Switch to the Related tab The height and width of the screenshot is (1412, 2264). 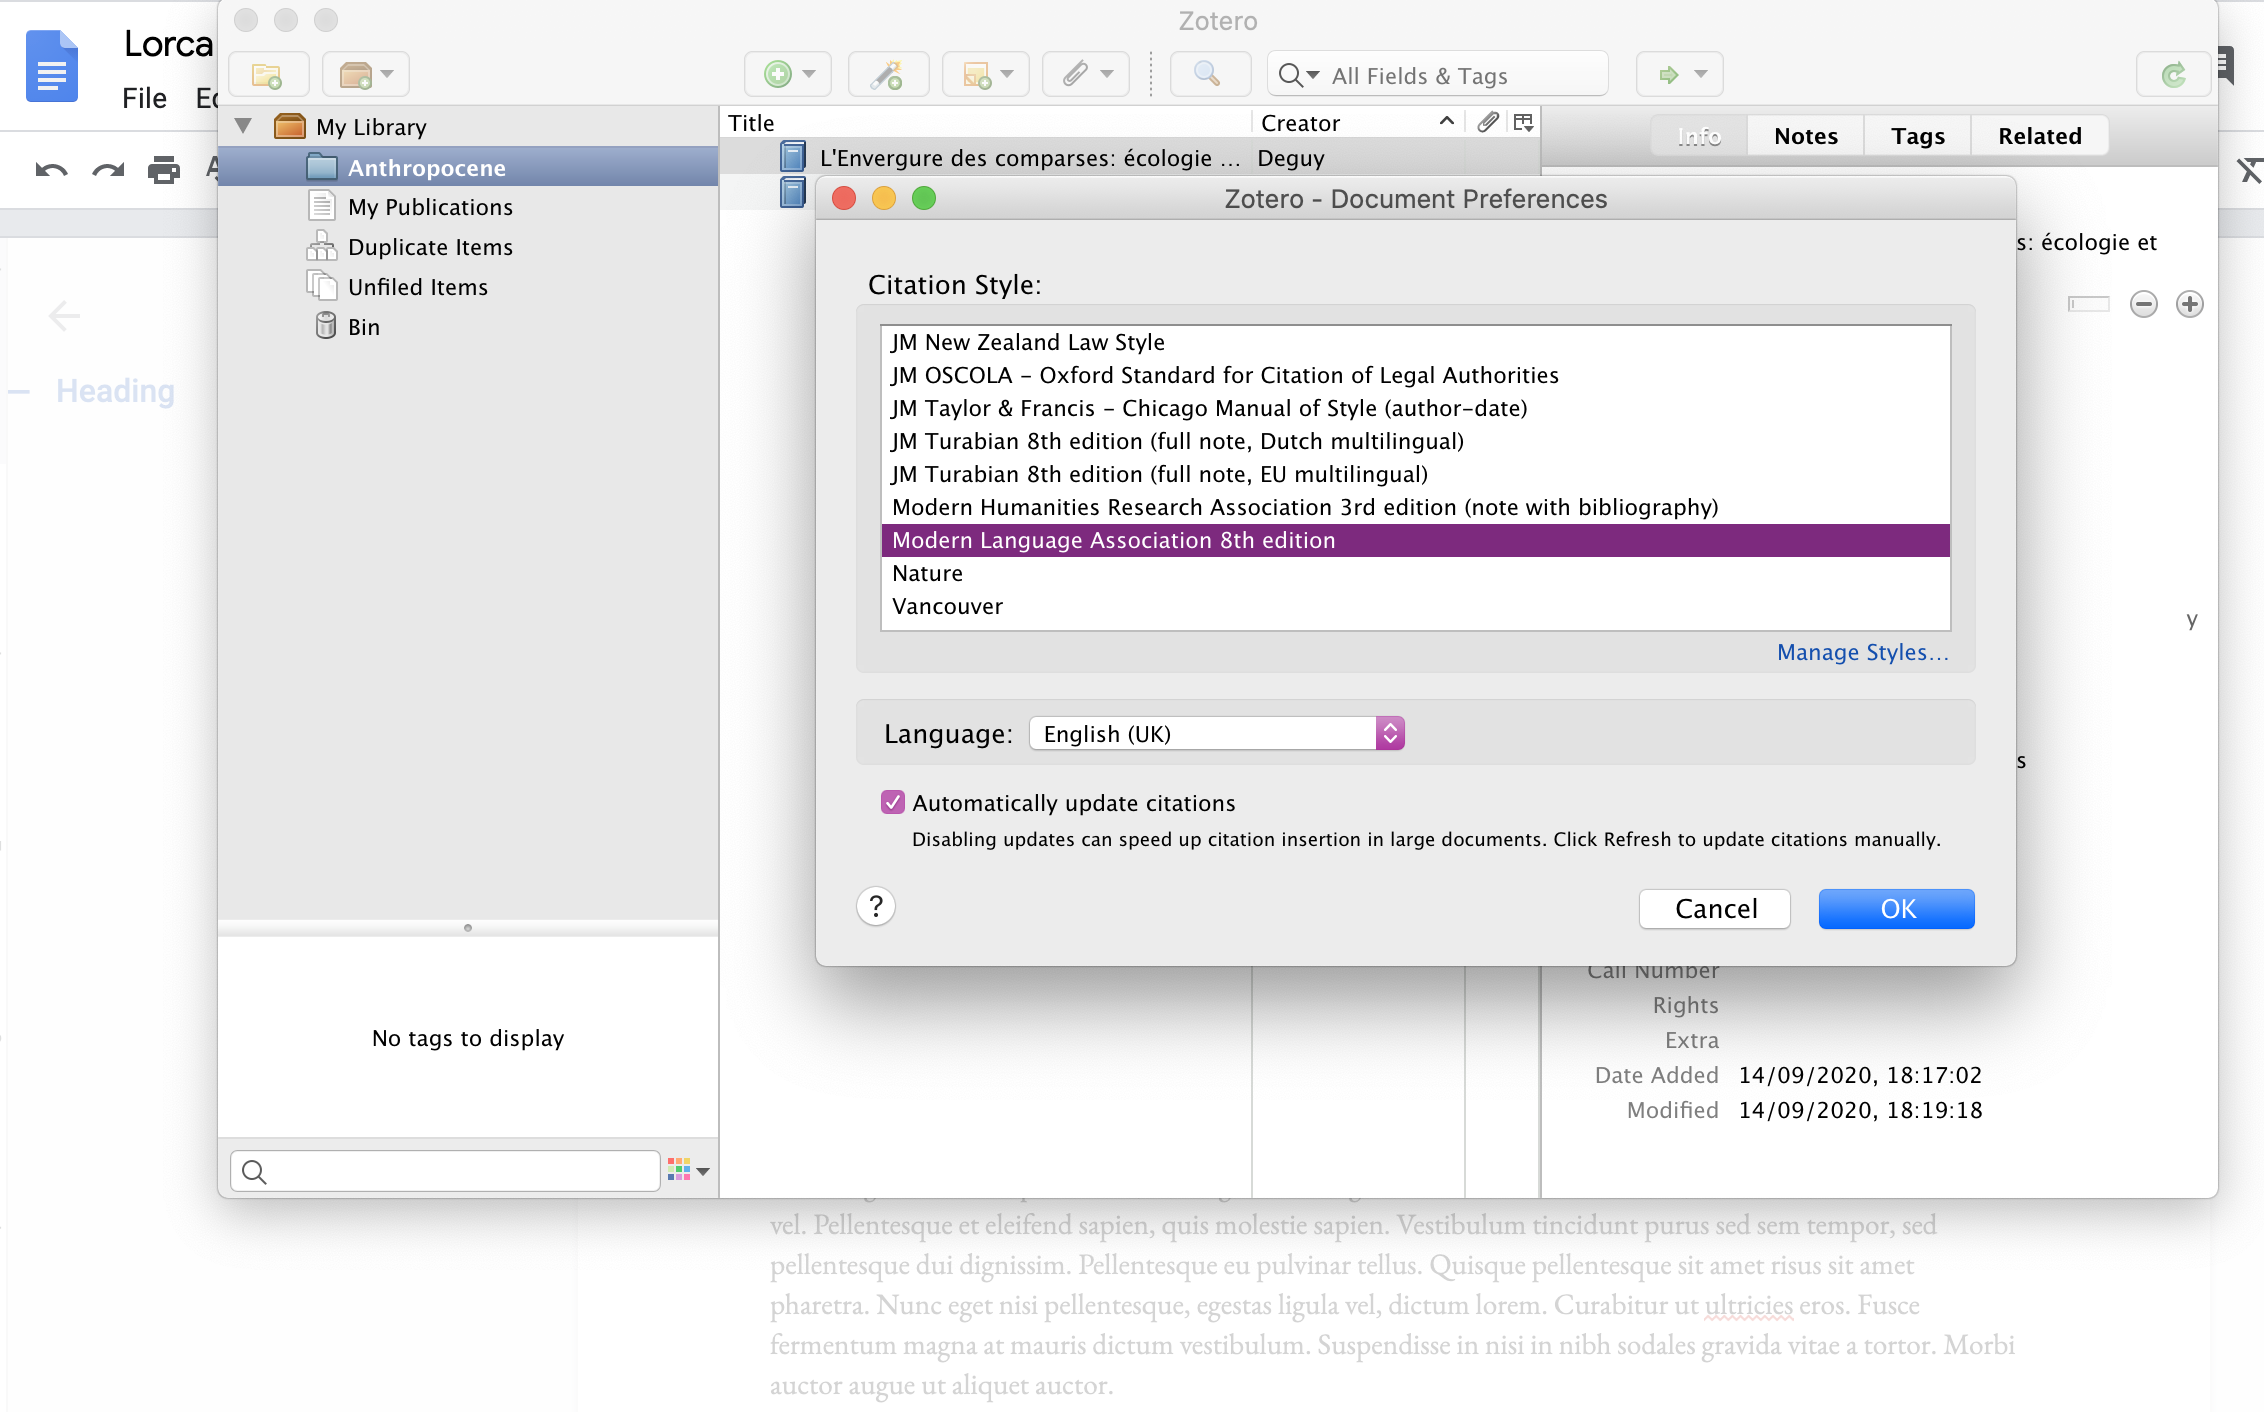2040,136
